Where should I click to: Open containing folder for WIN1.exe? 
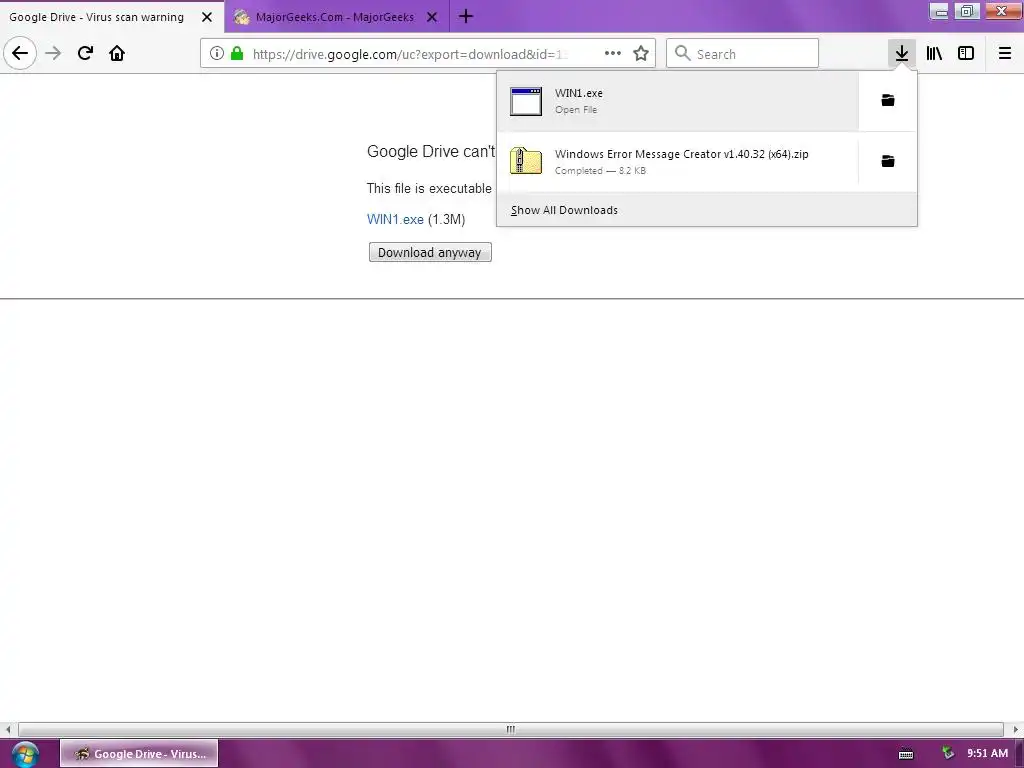(888, 101)
